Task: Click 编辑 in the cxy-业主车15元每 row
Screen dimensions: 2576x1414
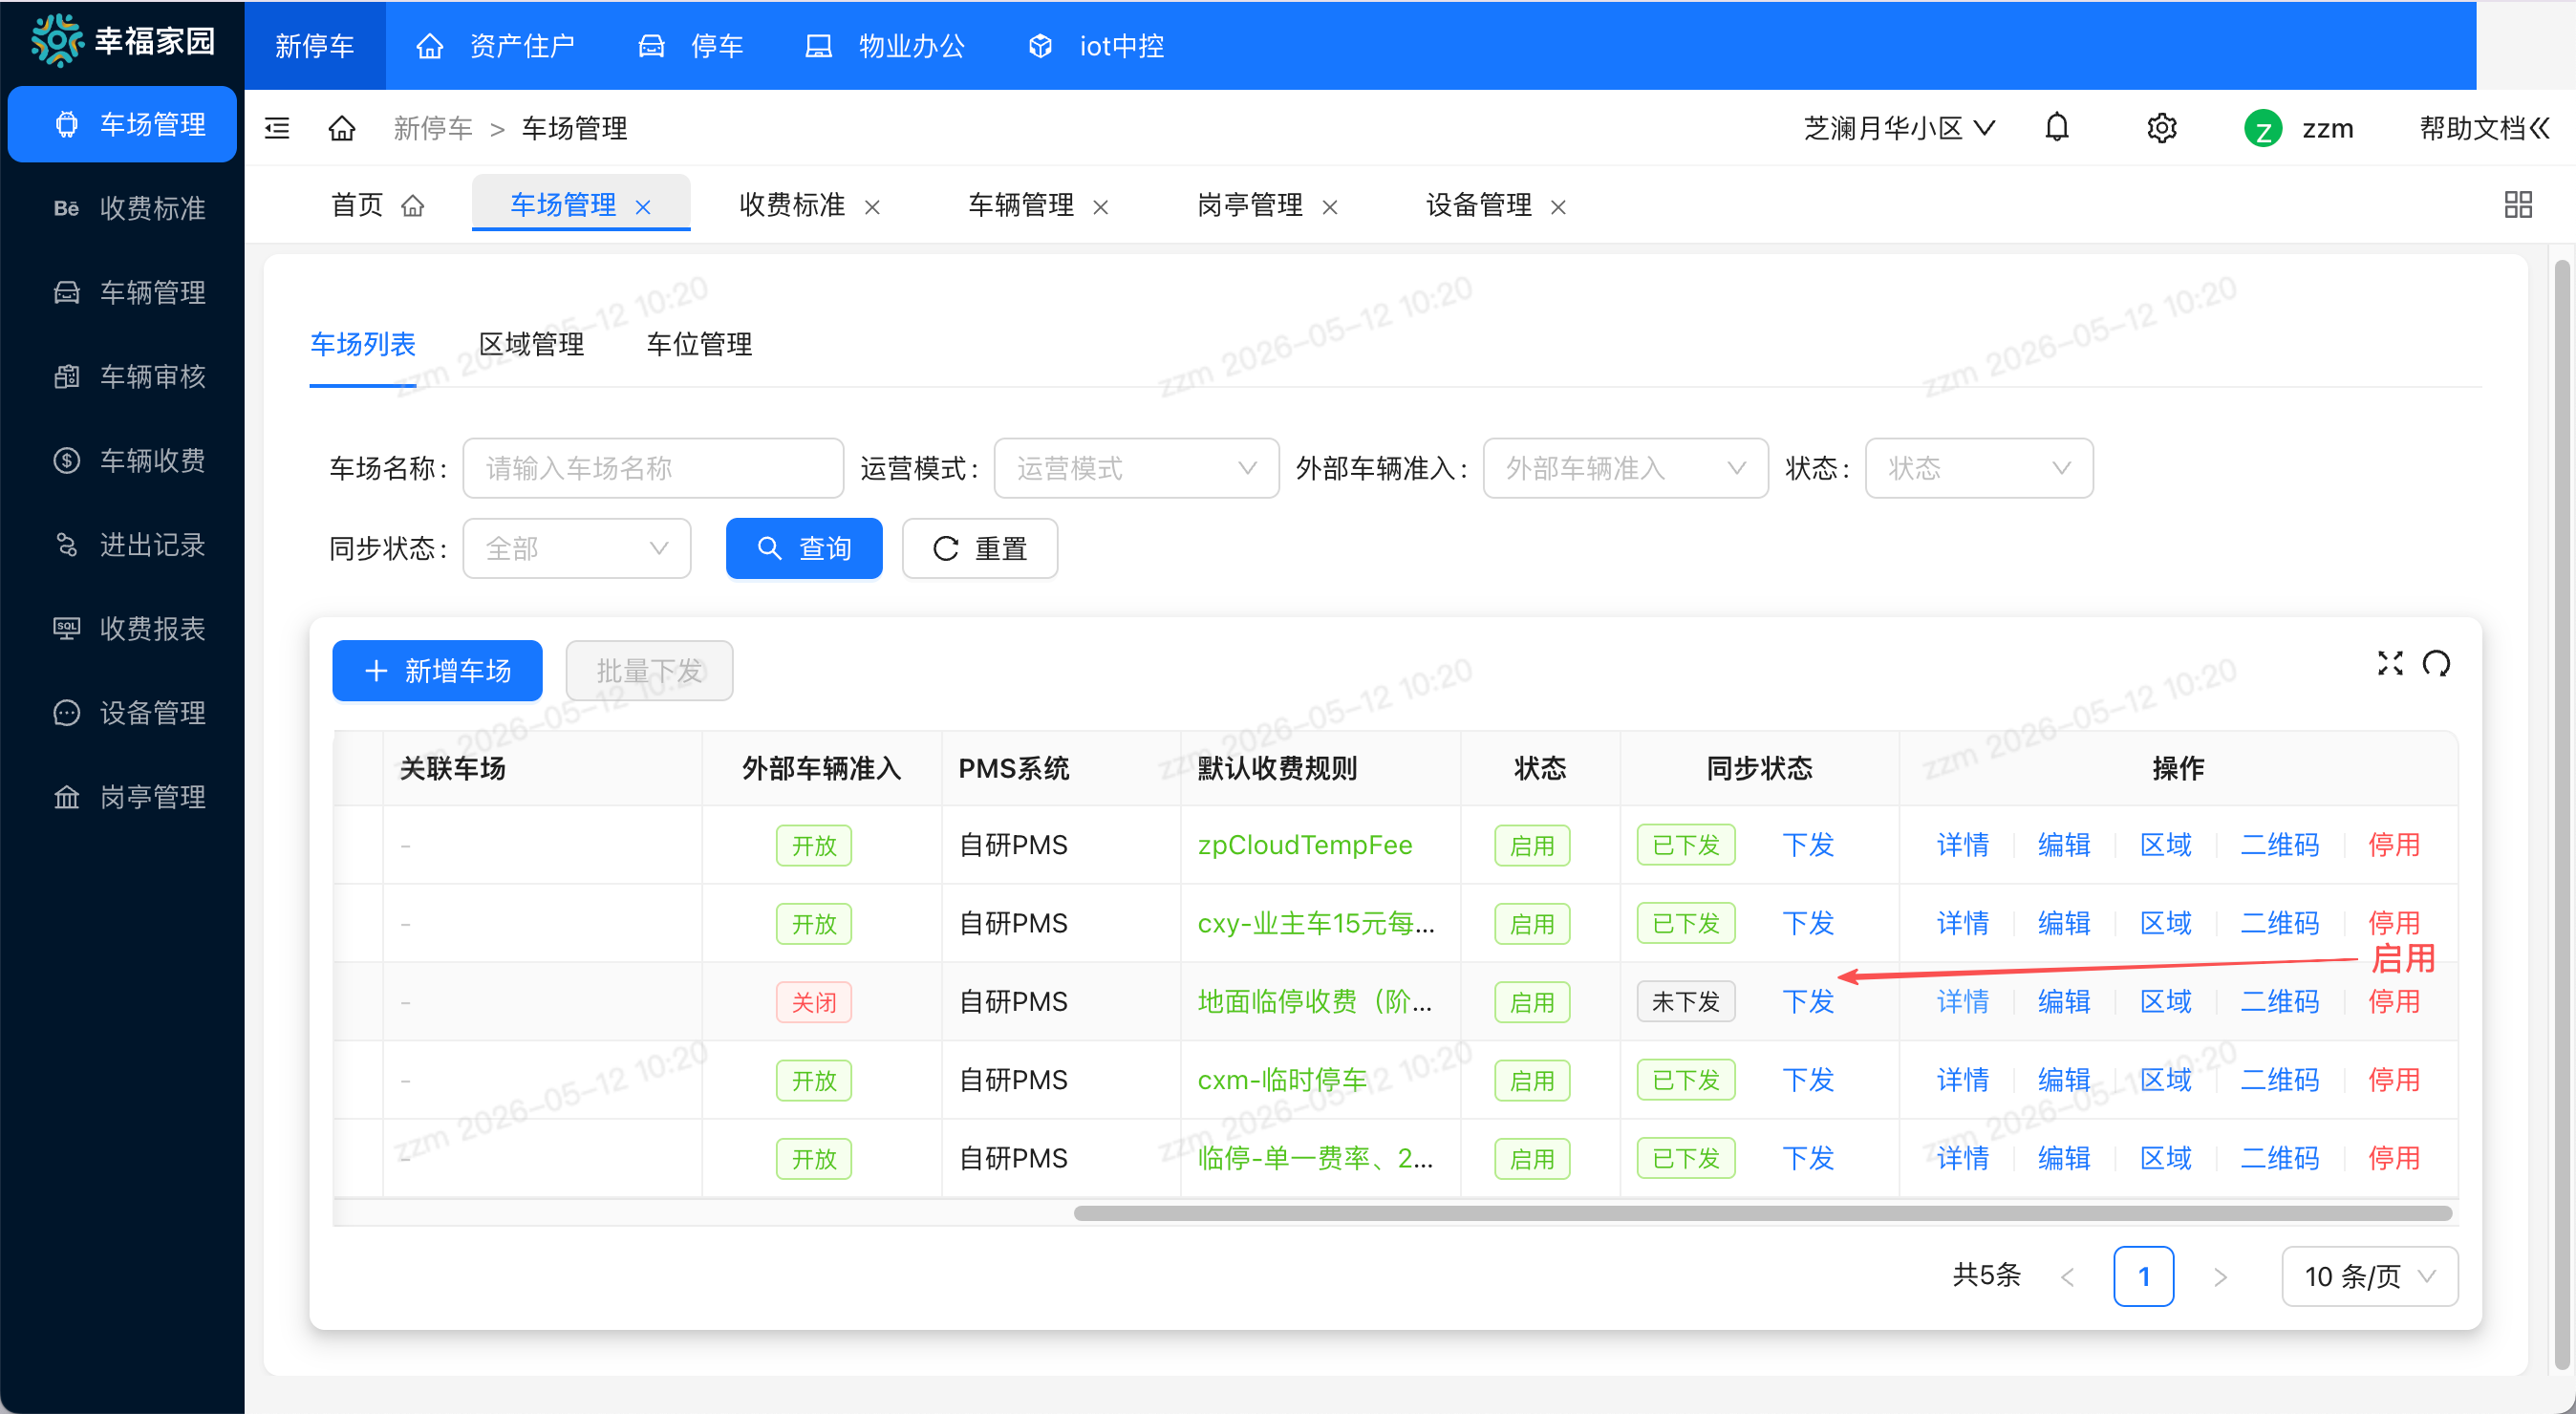Action: coord(2064,923)
